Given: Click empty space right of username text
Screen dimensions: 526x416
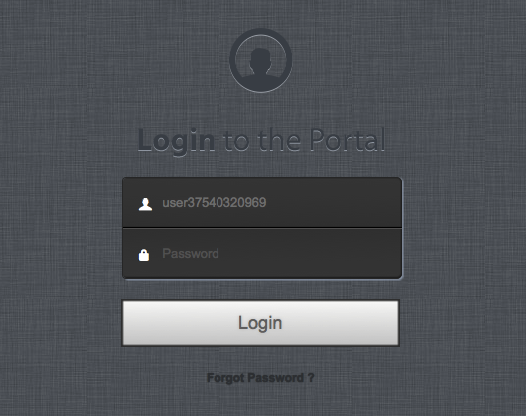Looking at the screenshot, I should pos(332,203).
